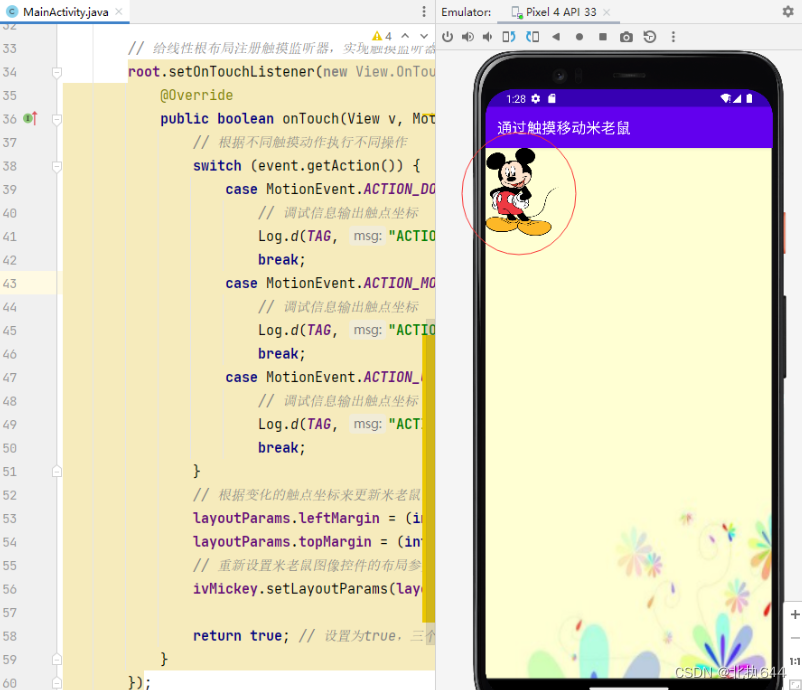
Task: Zoom out emulator with minus button
Action: pyautogui.click(x=795, y=638)
